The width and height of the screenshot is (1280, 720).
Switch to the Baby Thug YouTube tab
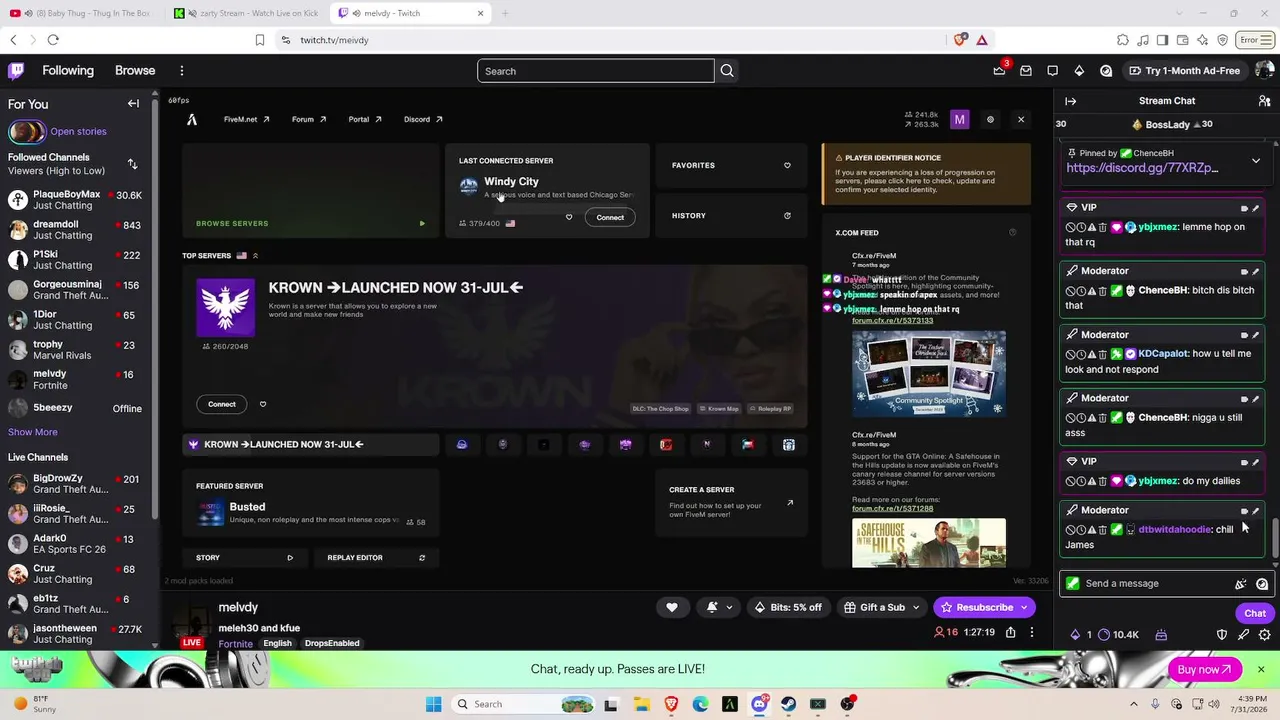pyautogui.click(x=83, y=13)
